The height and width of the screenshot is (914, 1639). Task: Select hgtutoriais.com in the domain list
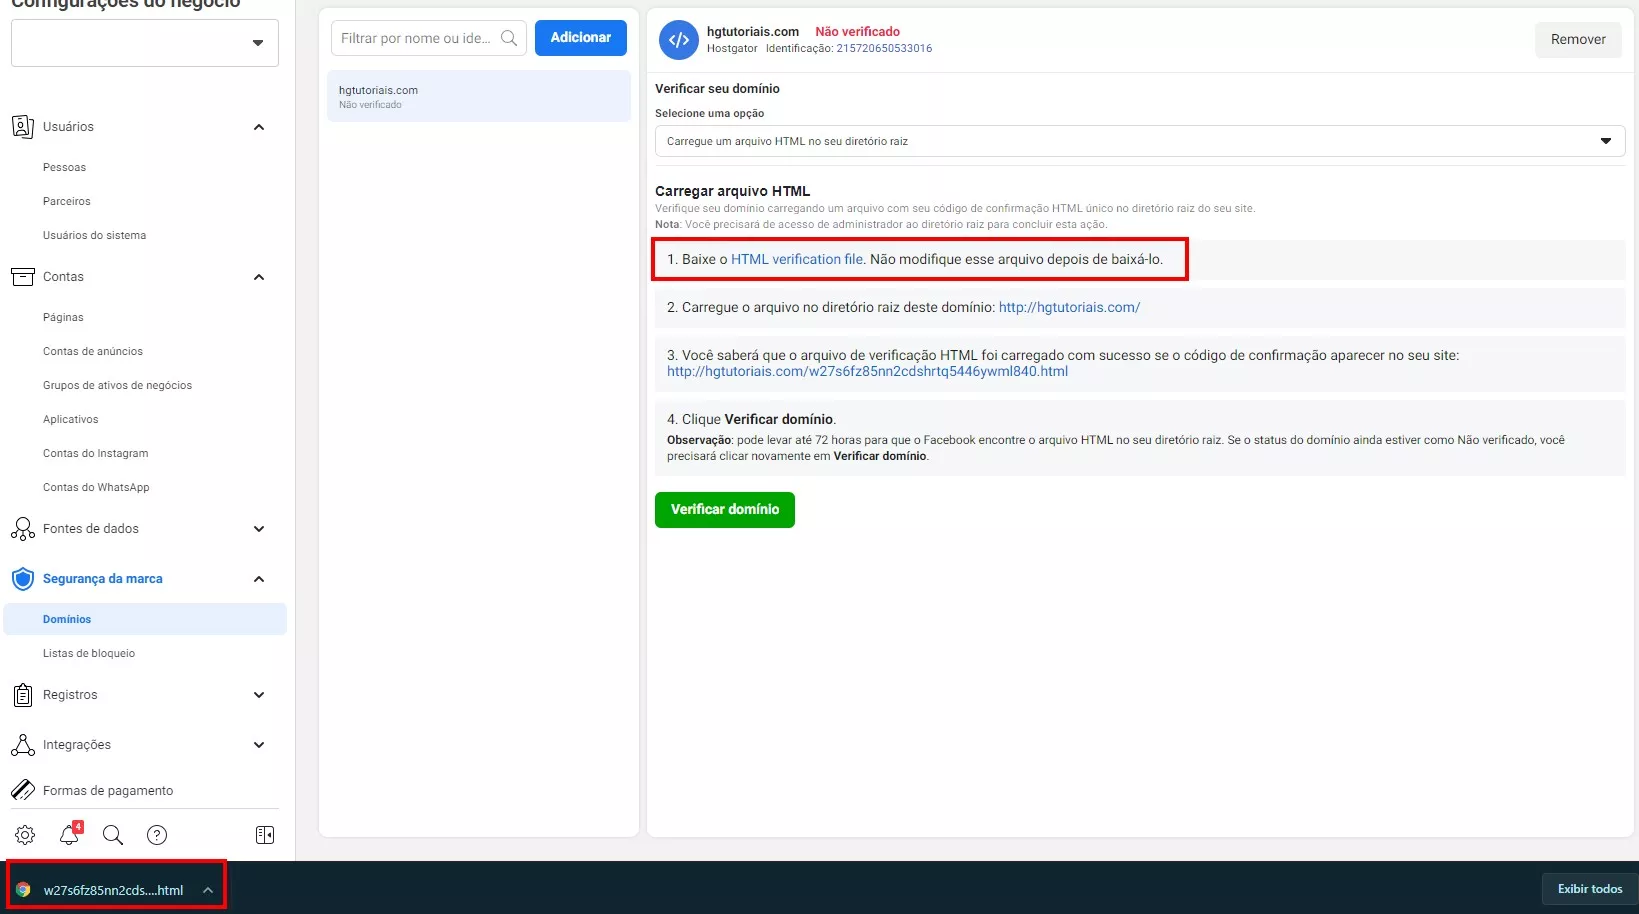pyautogui.click(x=479, y=96)
